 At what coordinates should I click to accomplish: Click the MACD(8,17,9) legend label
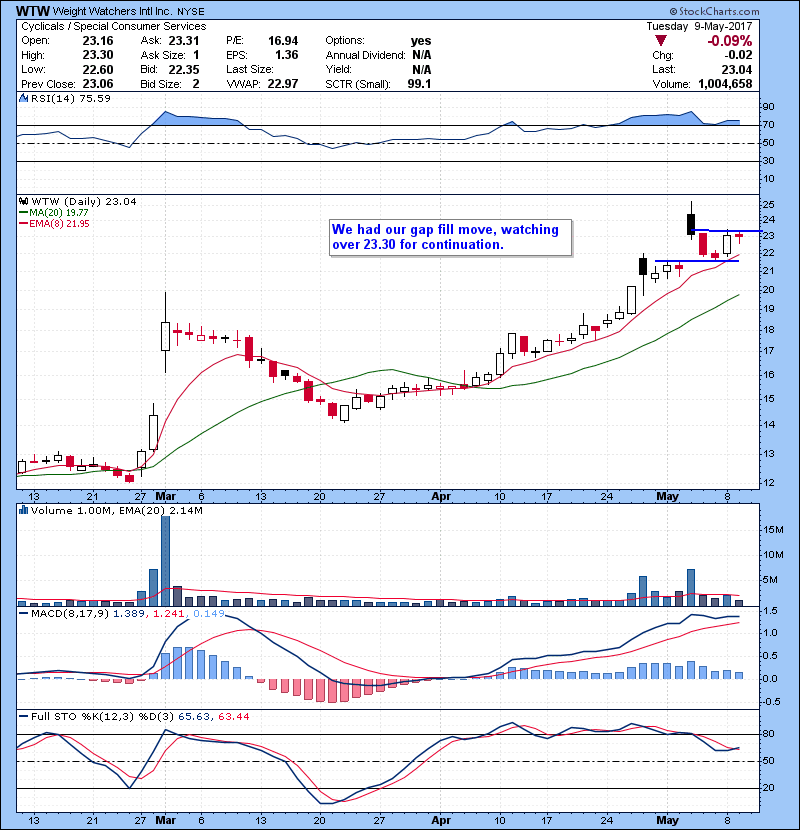click(70, 614)
